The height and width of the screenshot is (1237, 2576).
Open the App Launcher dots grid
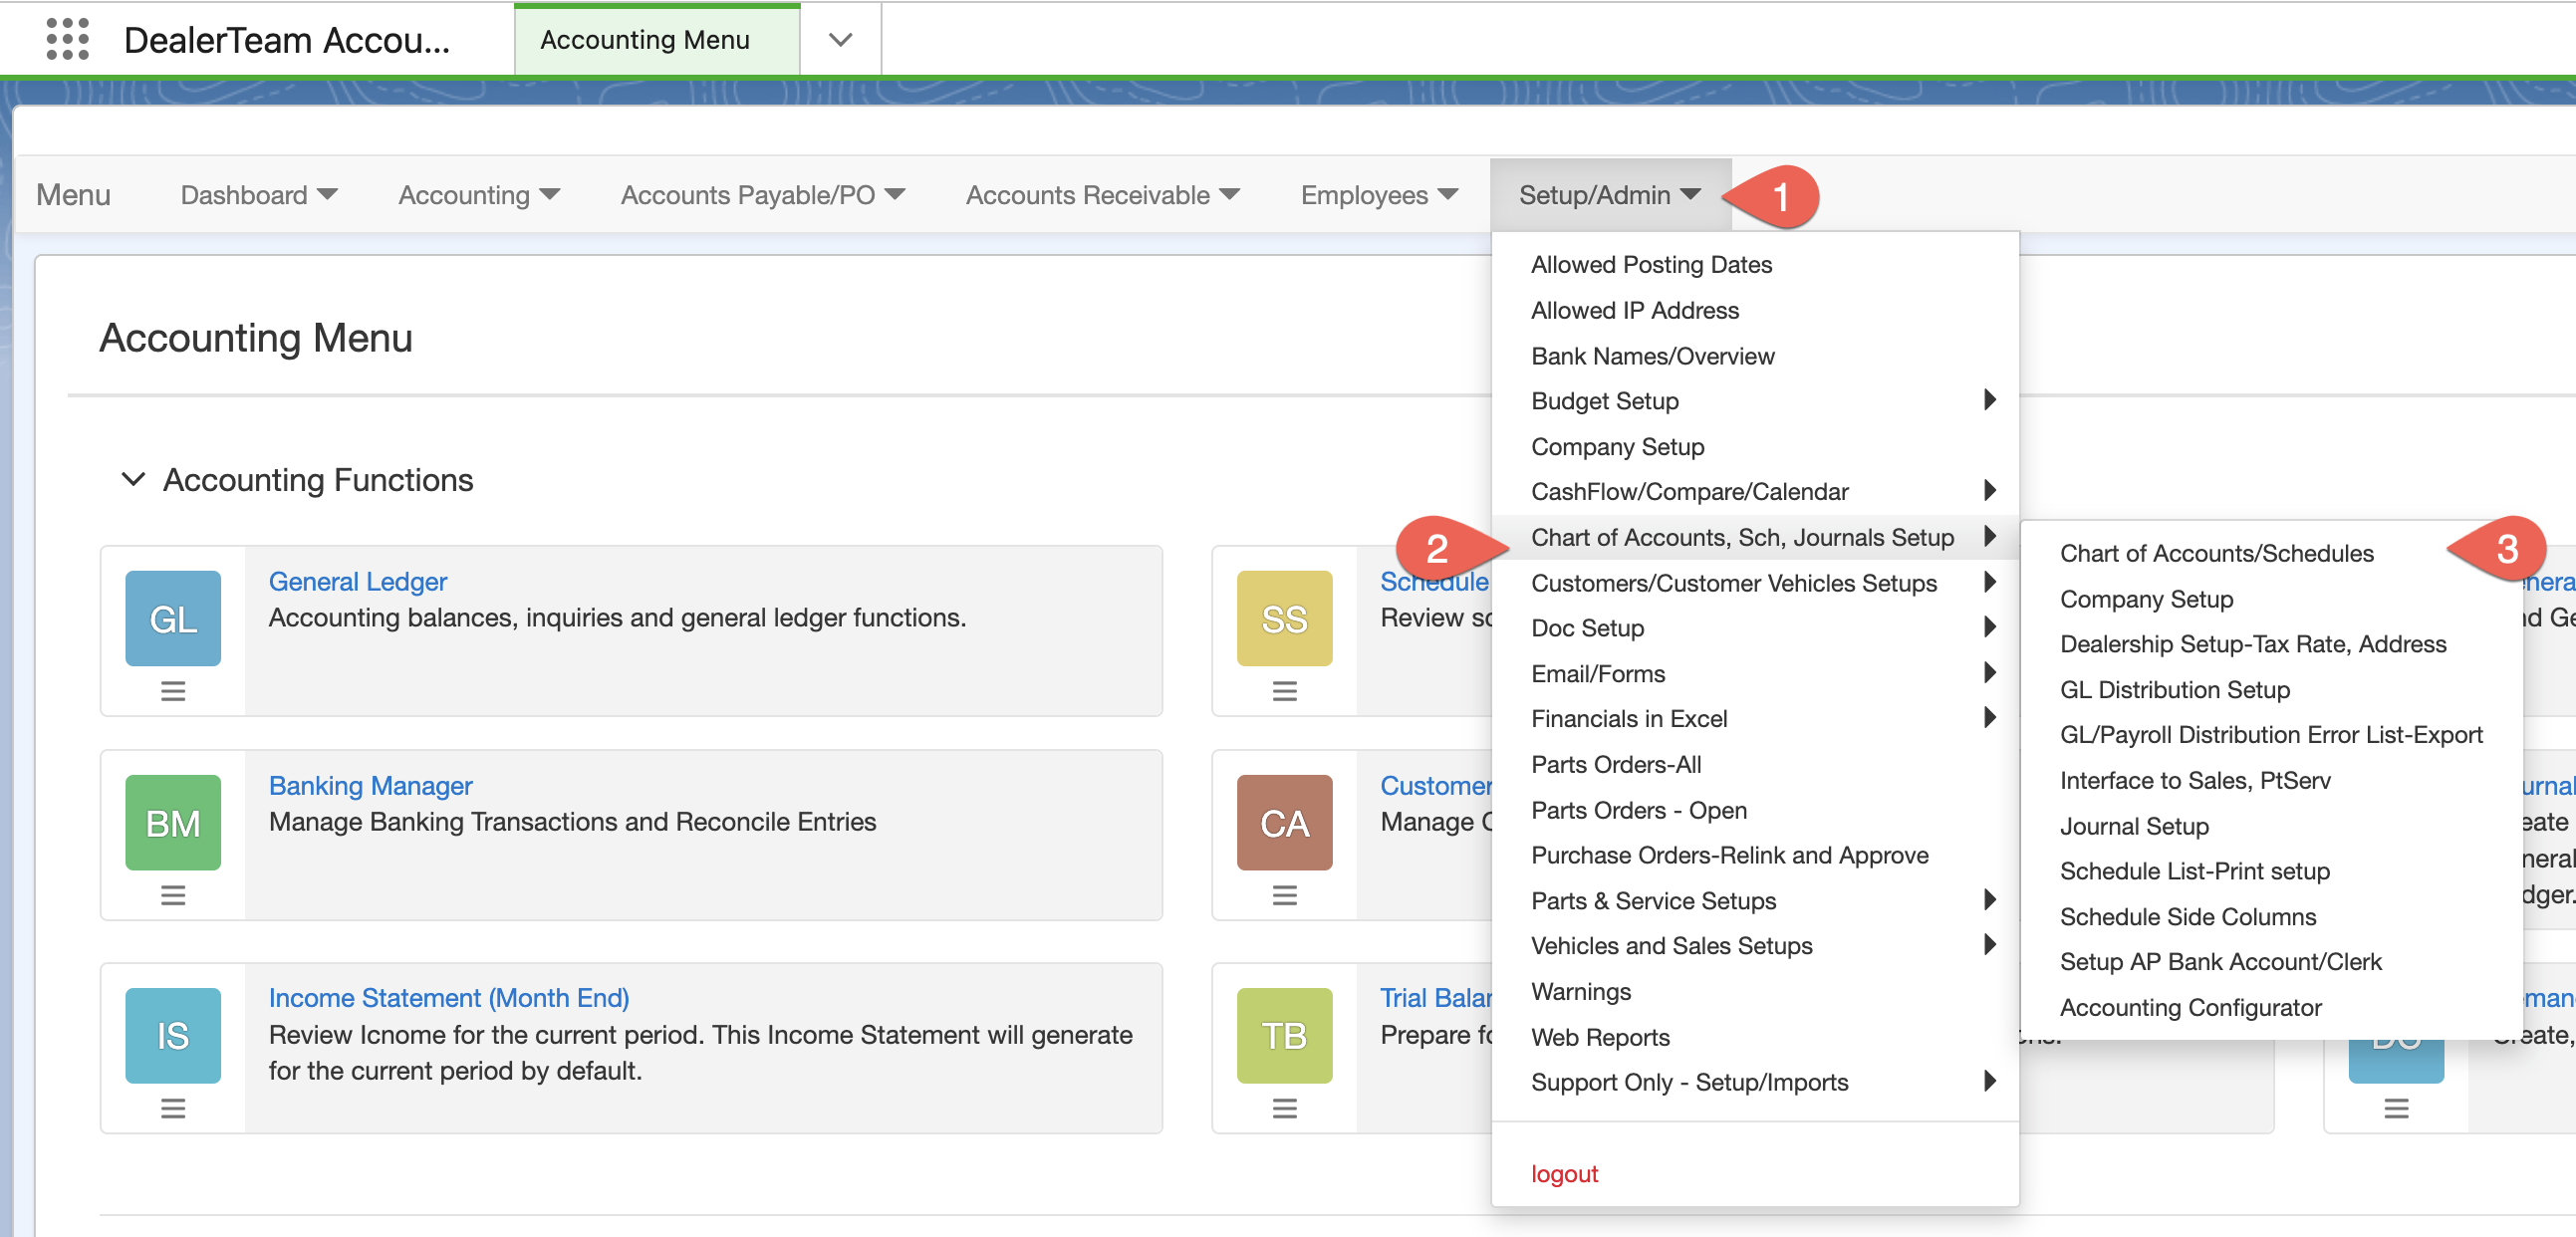(x=67, y=39)
